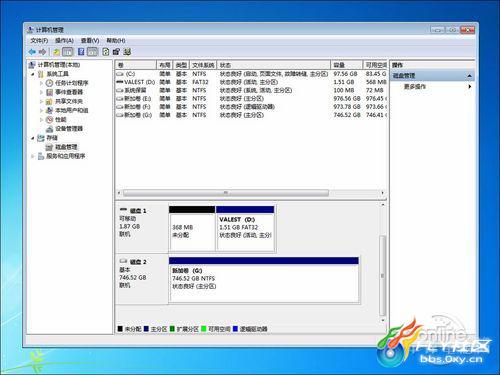
Task: Select the 系统保留 volume row
Action: click(251, 90)
